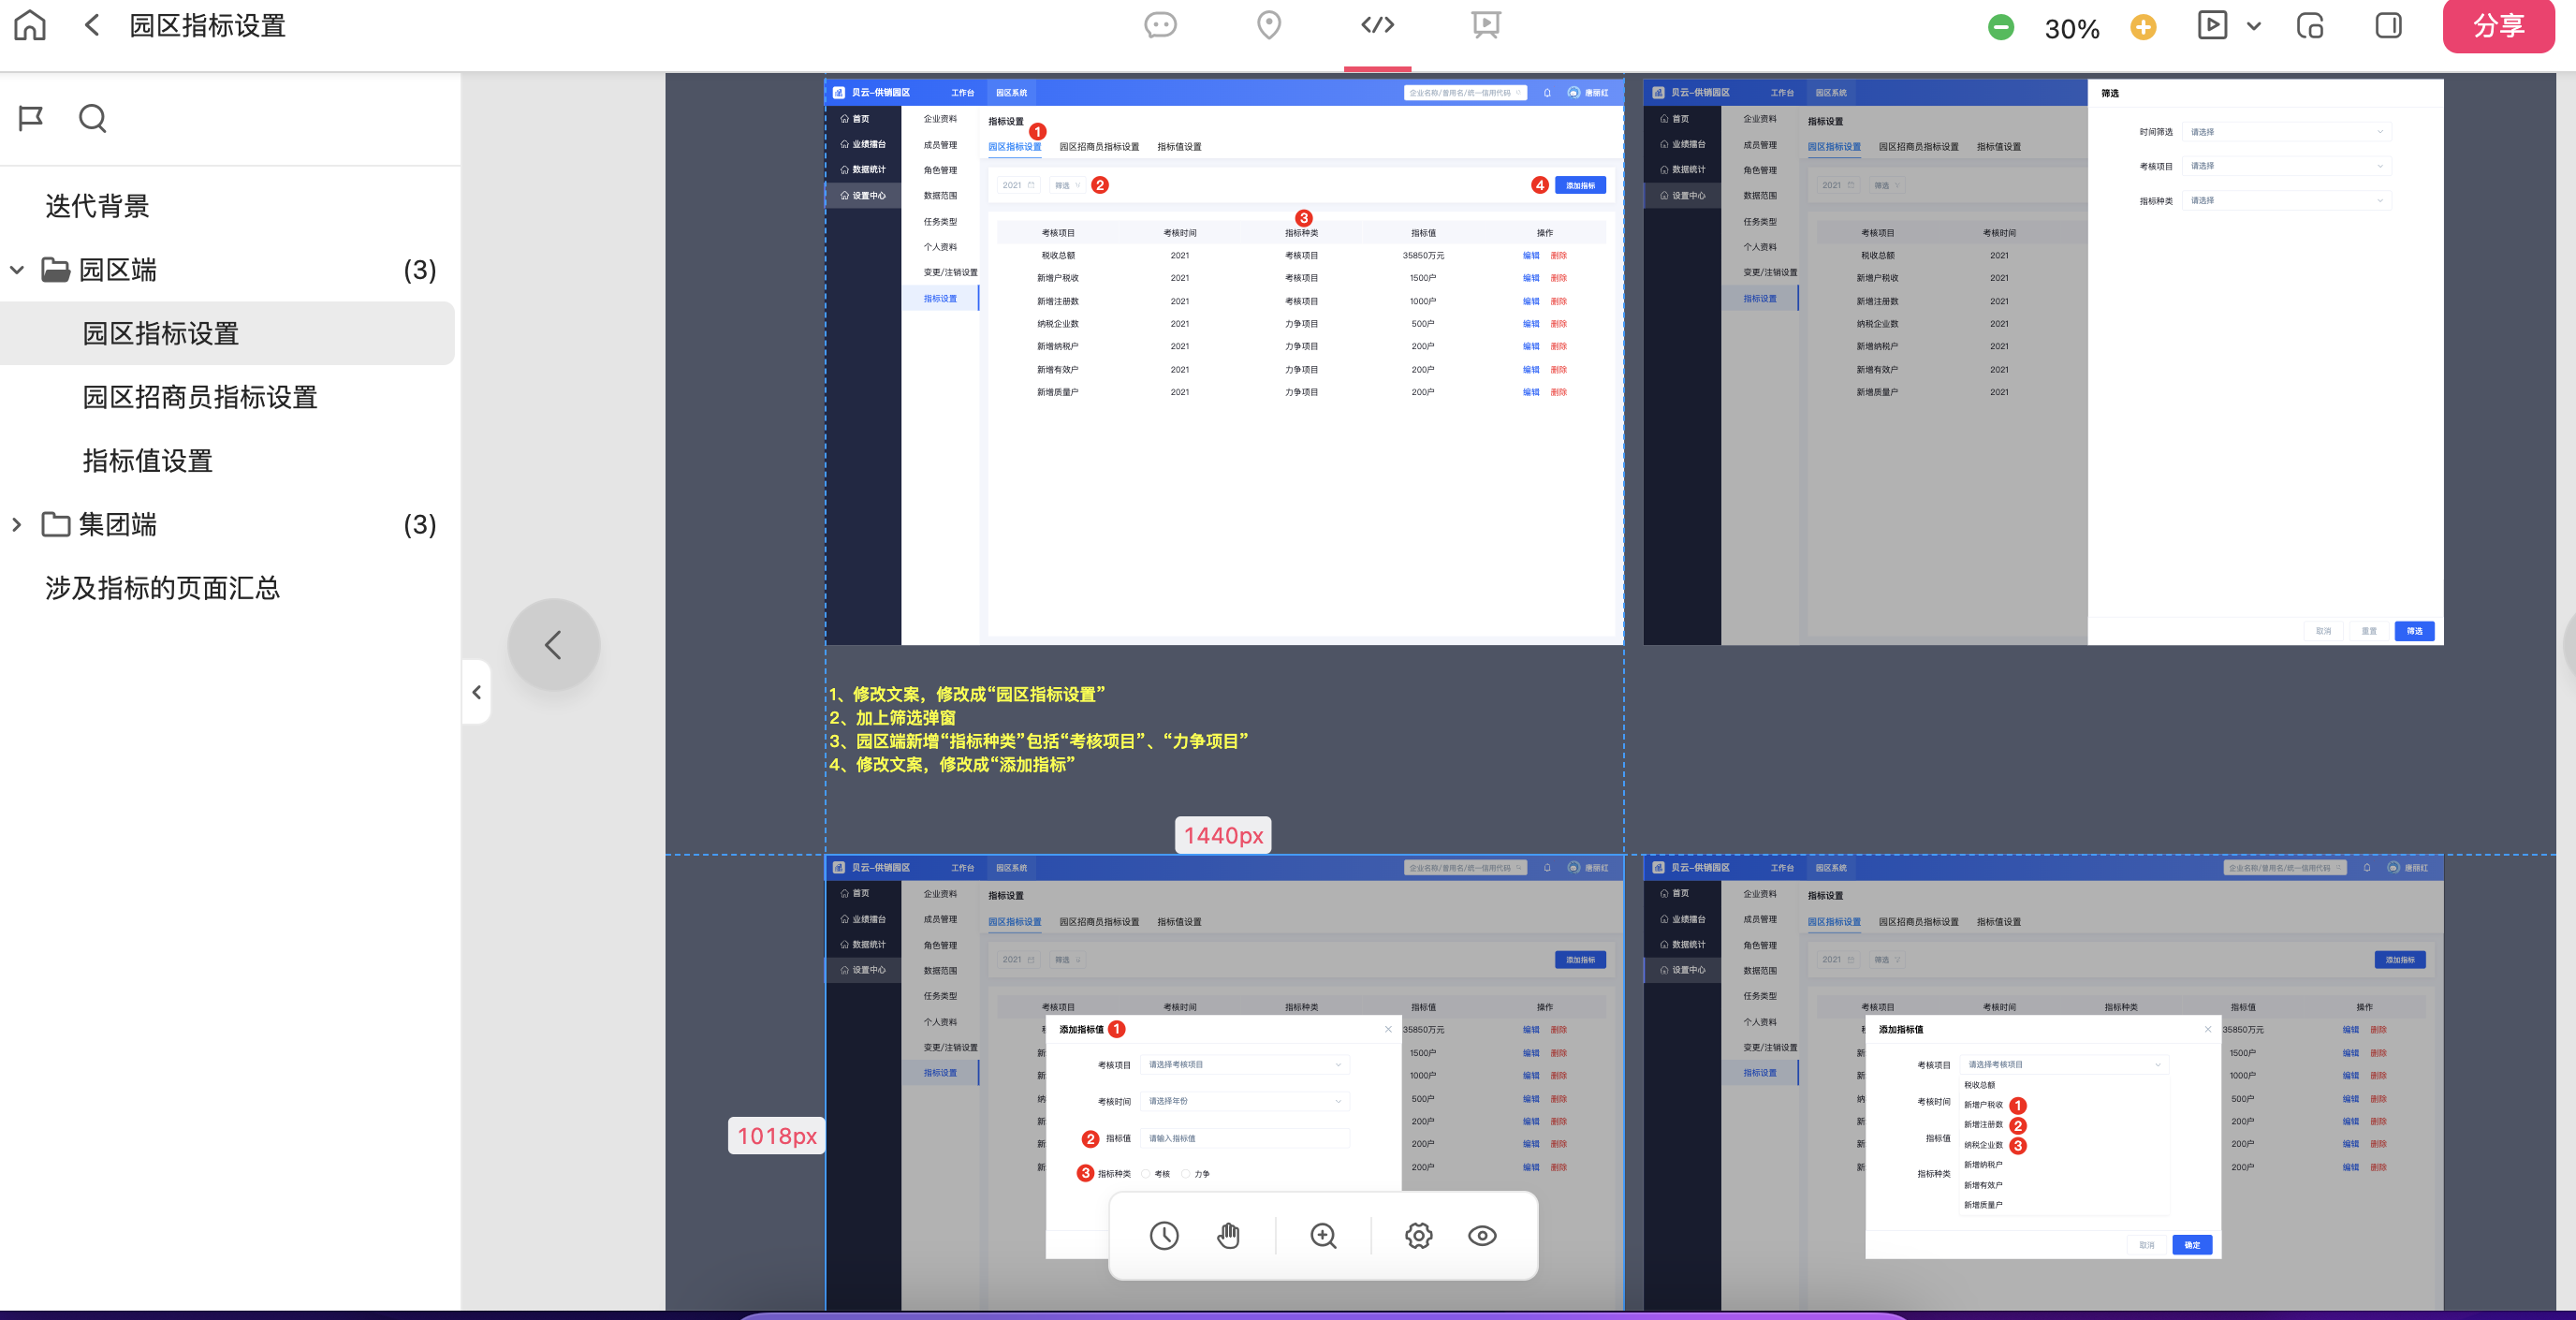
Task: Toggle the eye visibility icon
Action: [1483, 1238]
